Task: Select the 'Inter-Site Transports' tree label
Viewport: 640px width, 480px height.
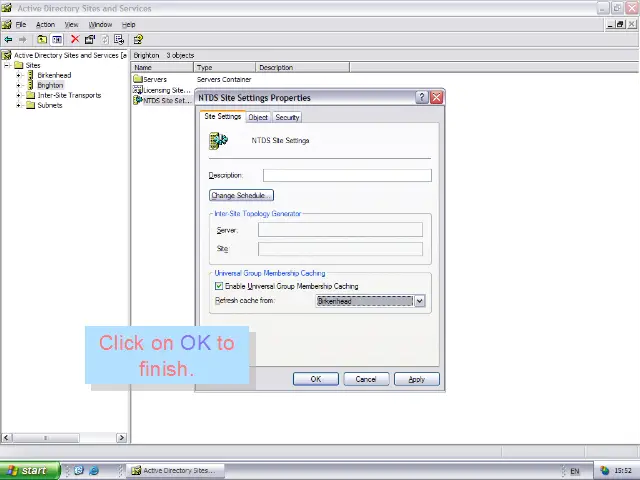Action: click(x=69, y=95)
